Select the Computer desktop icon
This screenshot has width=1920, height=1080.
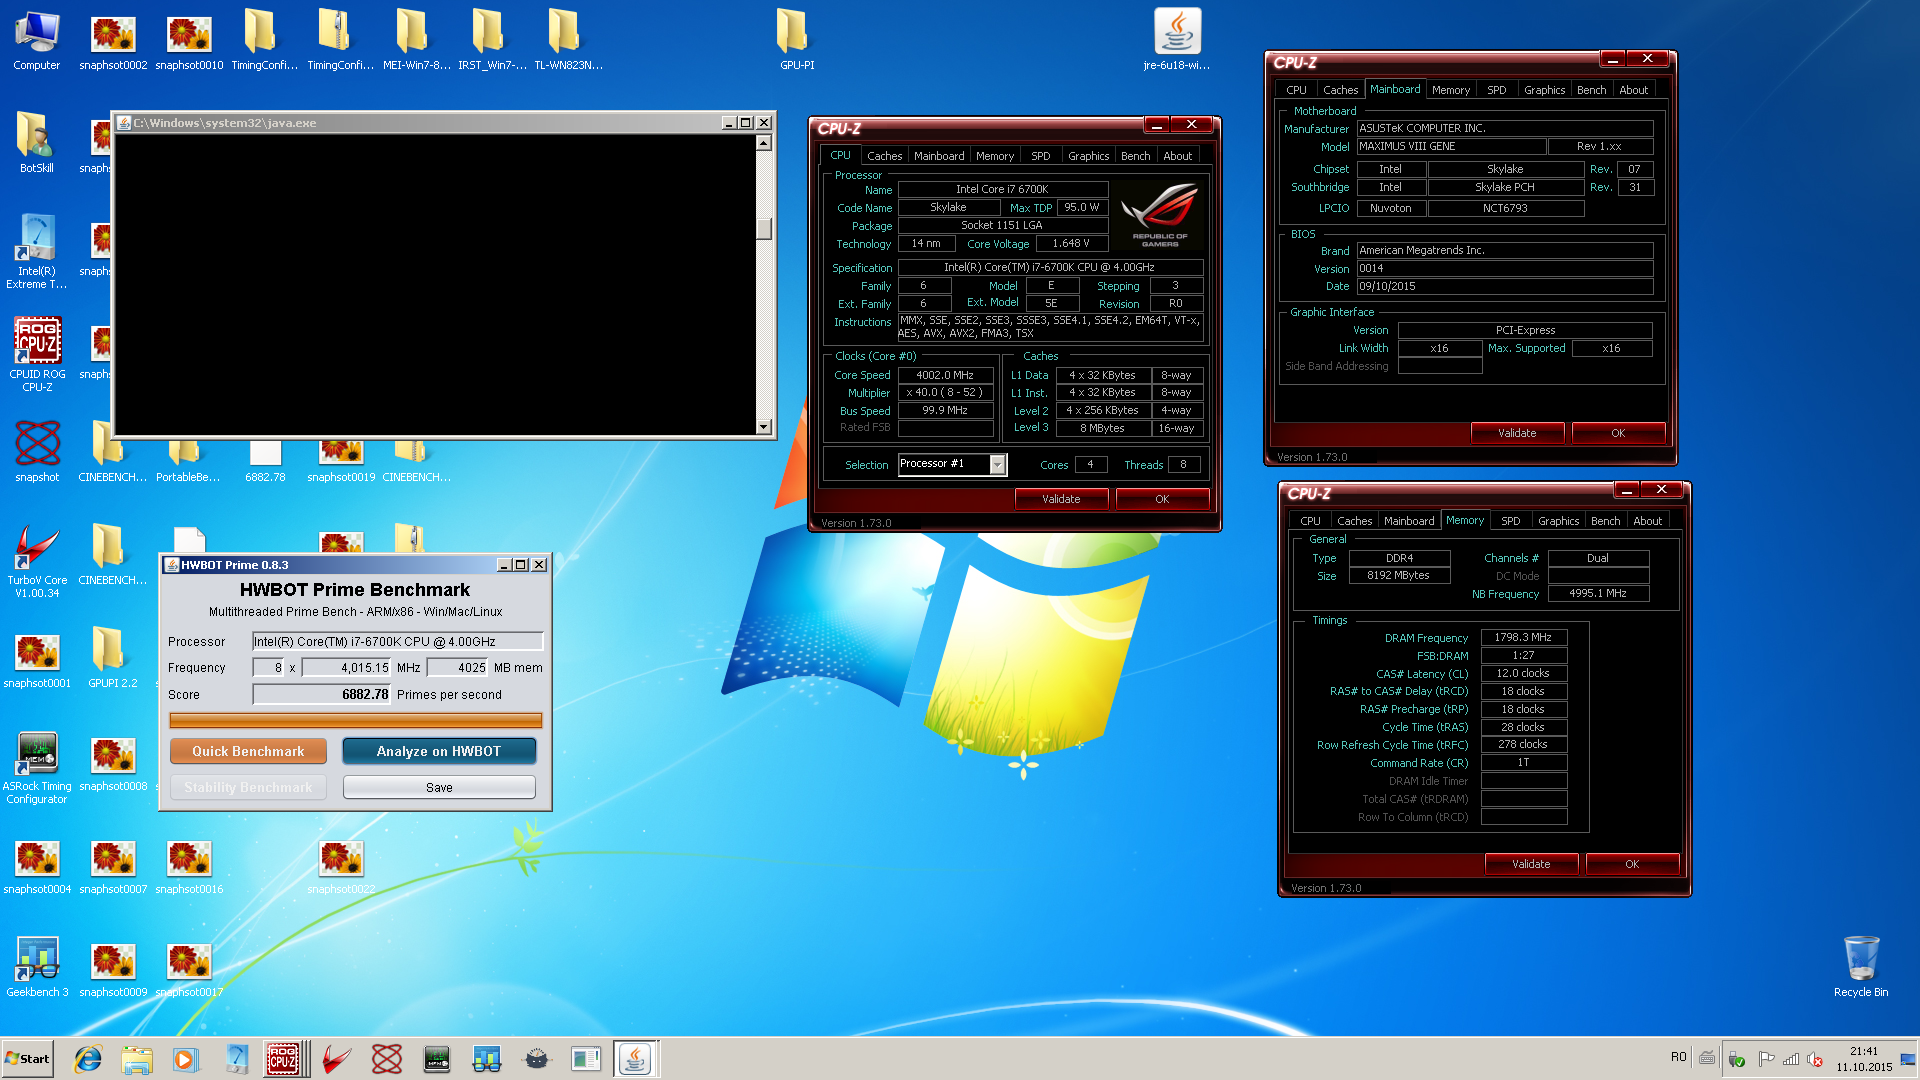point(37,40)
